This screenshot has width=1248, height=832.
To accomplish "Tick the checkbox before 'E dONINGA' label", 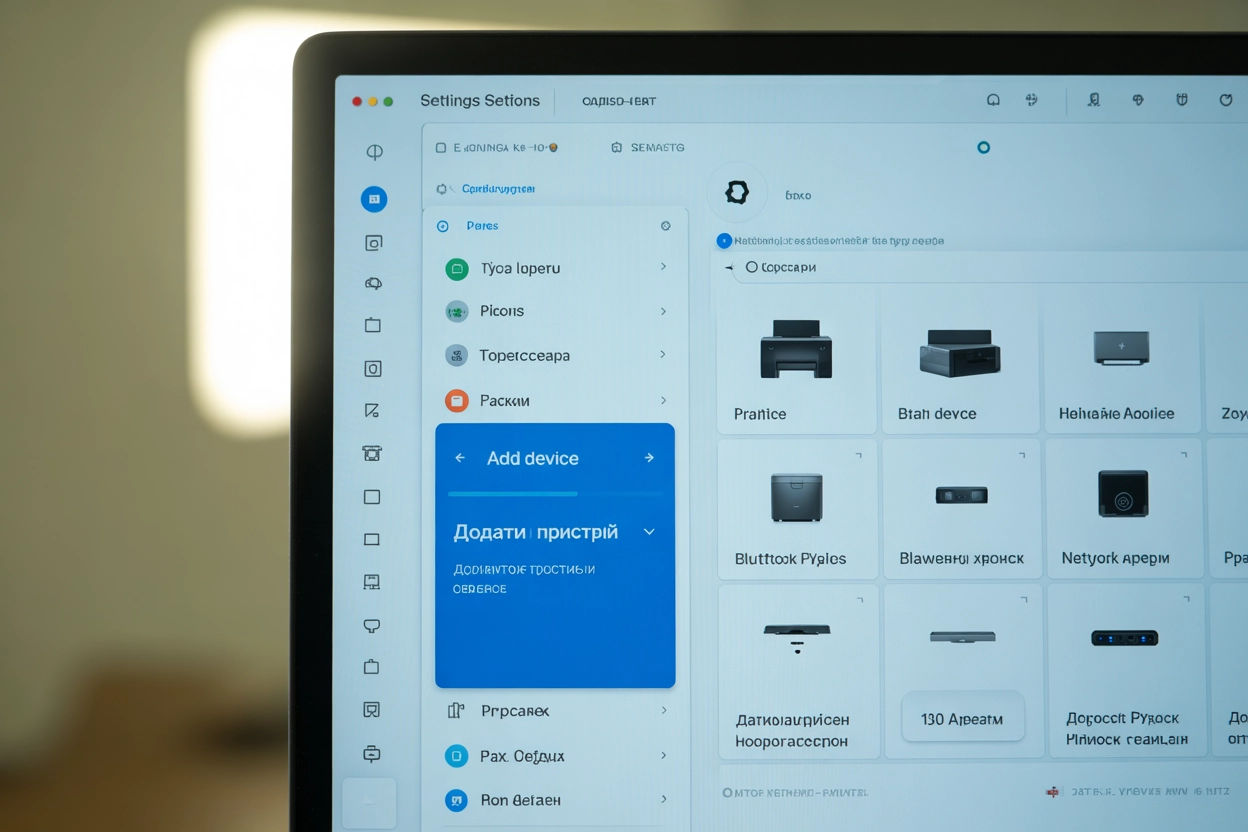I will pos(441,147).
